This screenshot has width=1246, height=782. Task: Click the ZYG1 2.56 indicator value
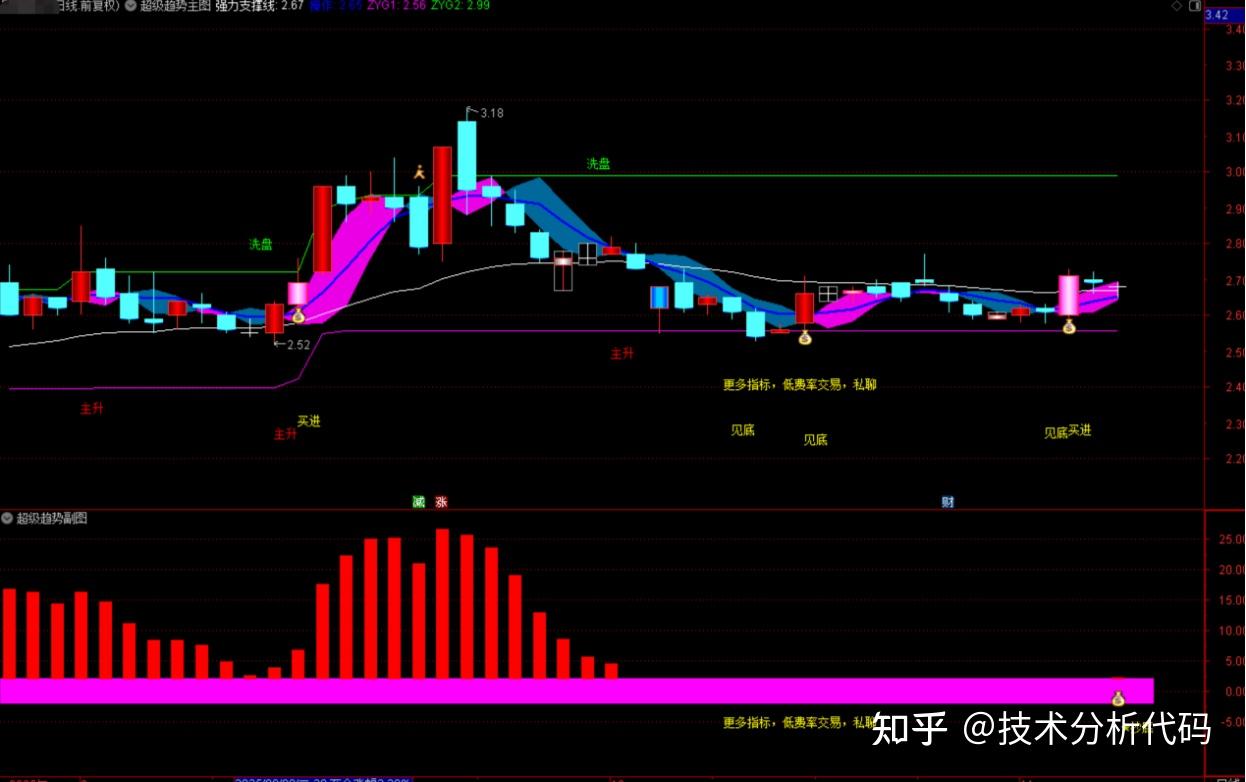pyautogui.click(x=397, y=6)
